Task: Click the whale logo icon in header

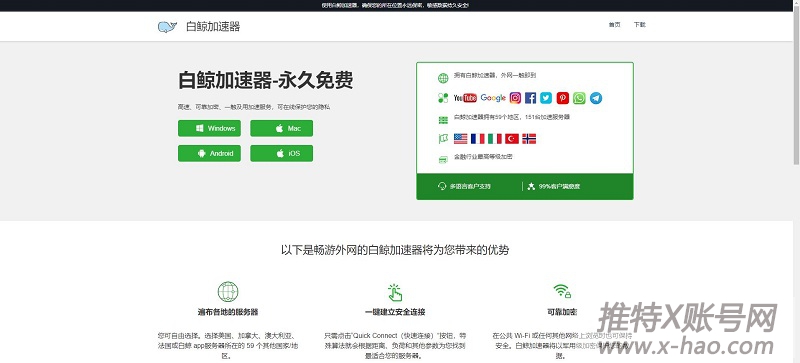Action: click(x=167, y=27)
